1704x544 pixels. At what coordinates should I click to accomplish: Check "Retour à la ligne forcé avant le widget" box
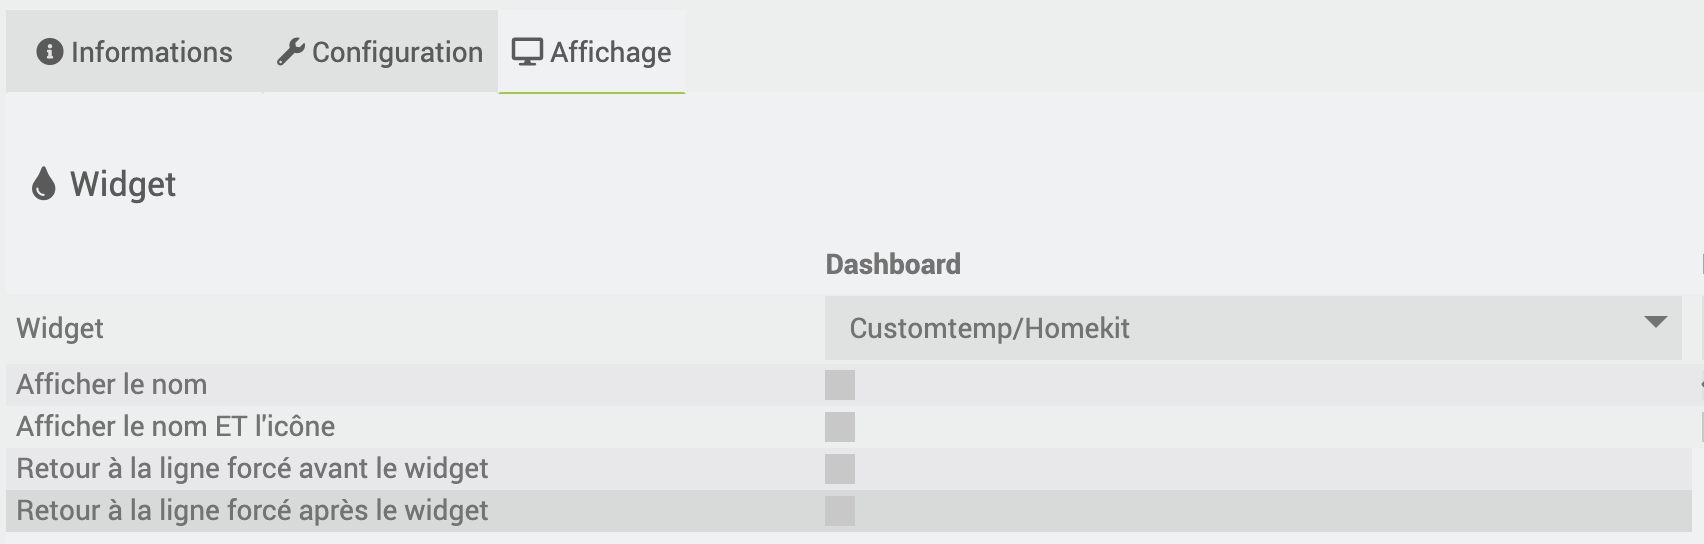tap(840, 469)
